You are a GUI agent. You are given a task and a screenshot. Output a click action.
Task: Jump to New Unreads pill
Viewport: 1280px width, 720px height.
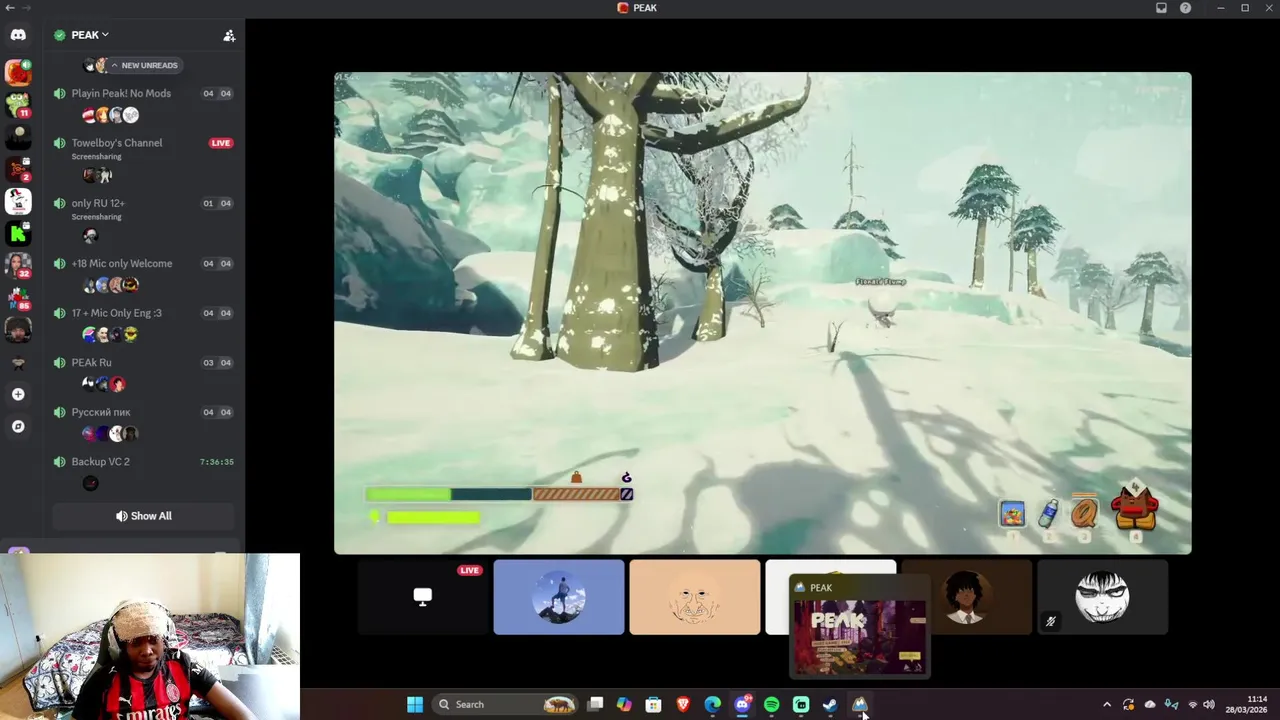tap(144, 65)
